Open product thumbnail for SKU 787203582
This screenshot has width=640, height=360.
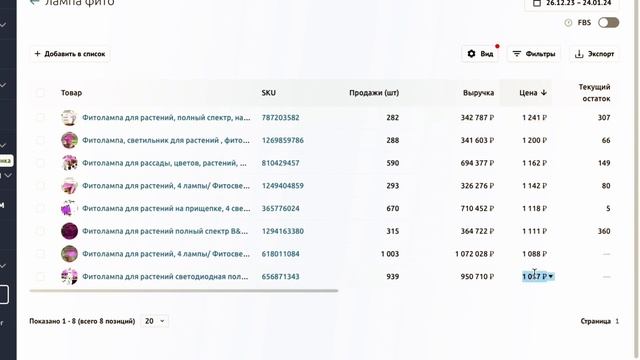(x=69, y=118)
